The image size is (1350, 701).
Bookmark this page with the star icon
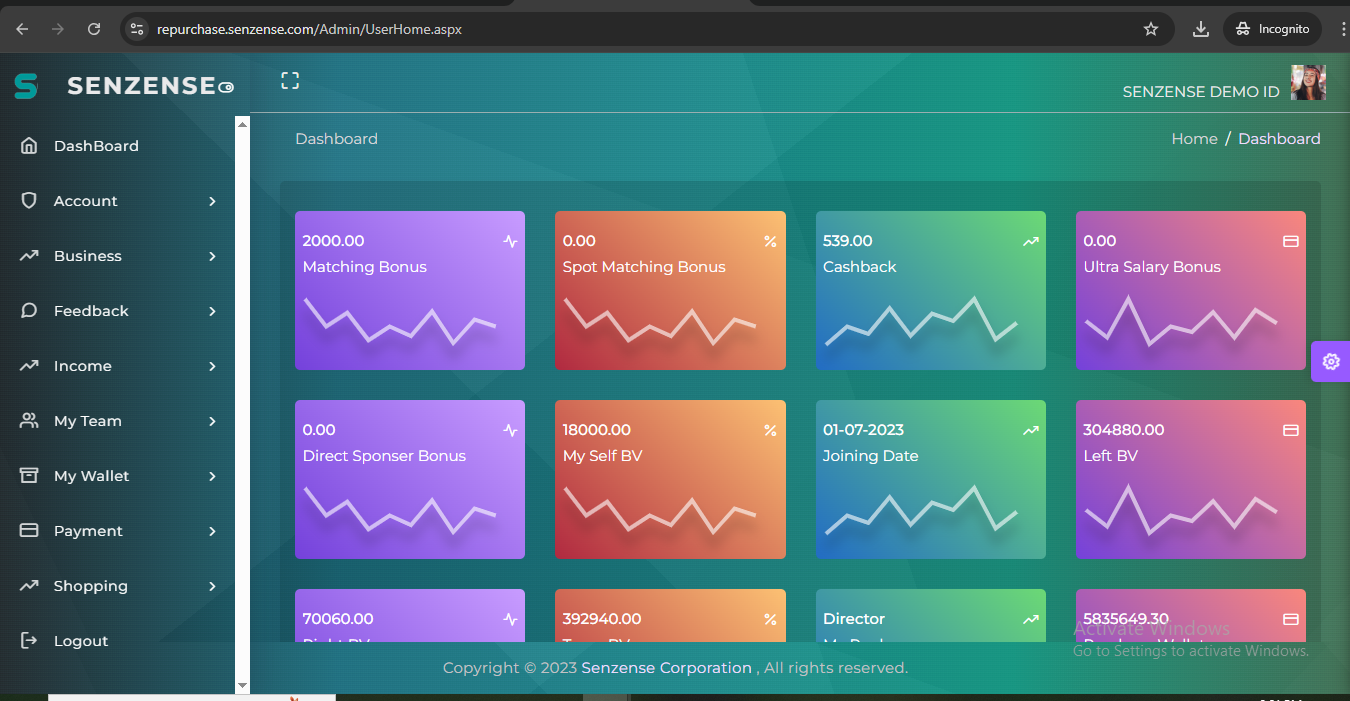pyautogui.click(x=1151, y=29)
